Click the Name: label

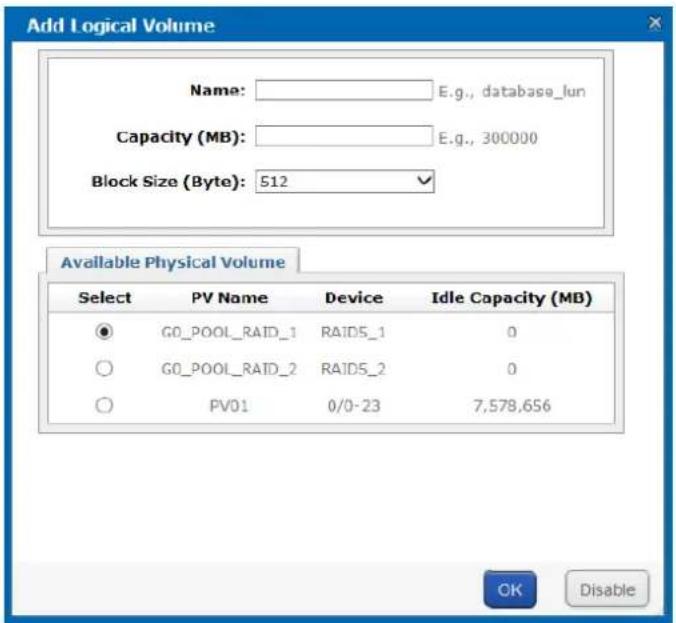218,90
